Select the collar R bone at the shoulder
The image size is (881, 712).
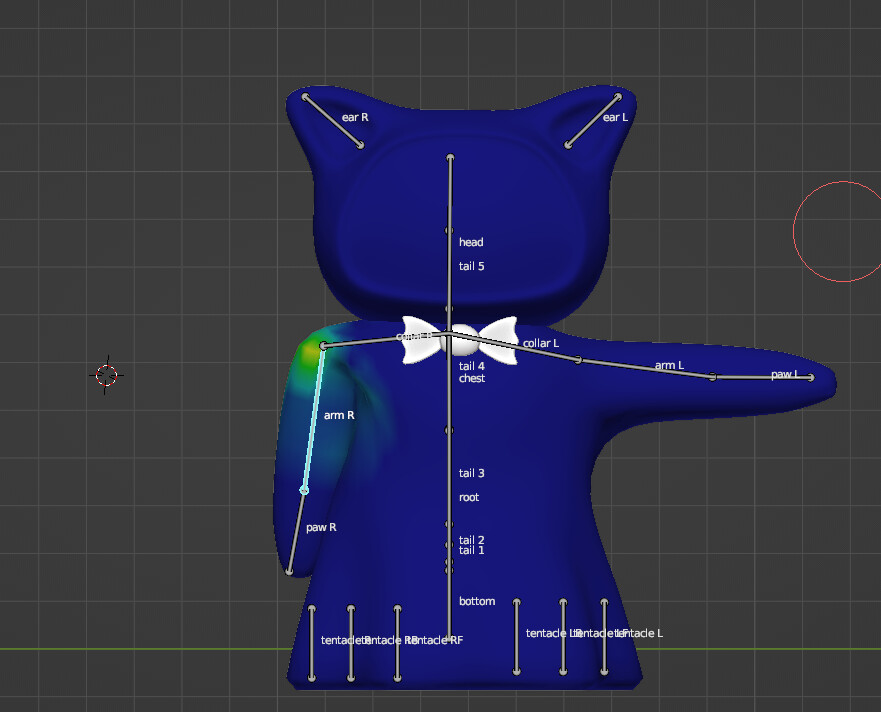385,339
